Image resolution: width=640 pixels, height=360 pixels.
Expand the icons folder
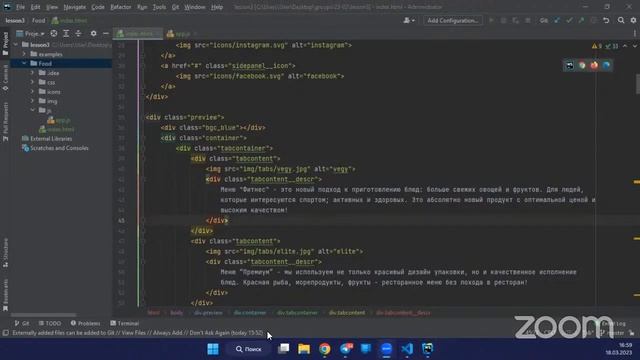tap(32, 91)
